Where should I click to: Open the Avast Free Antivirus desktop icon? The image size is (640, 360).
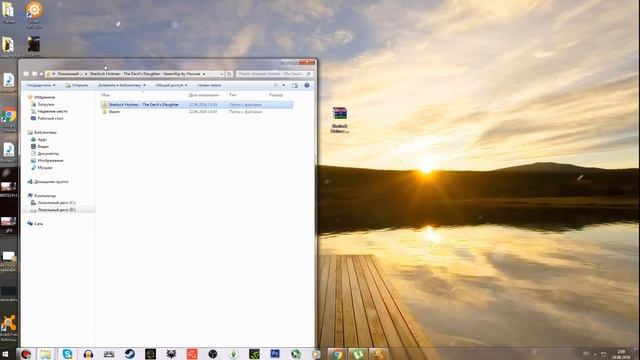(x=8, y=328)
